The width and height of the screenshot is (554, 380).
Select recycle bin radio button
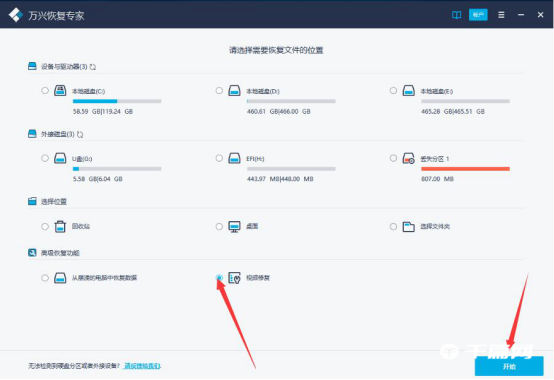coord(45,226)
